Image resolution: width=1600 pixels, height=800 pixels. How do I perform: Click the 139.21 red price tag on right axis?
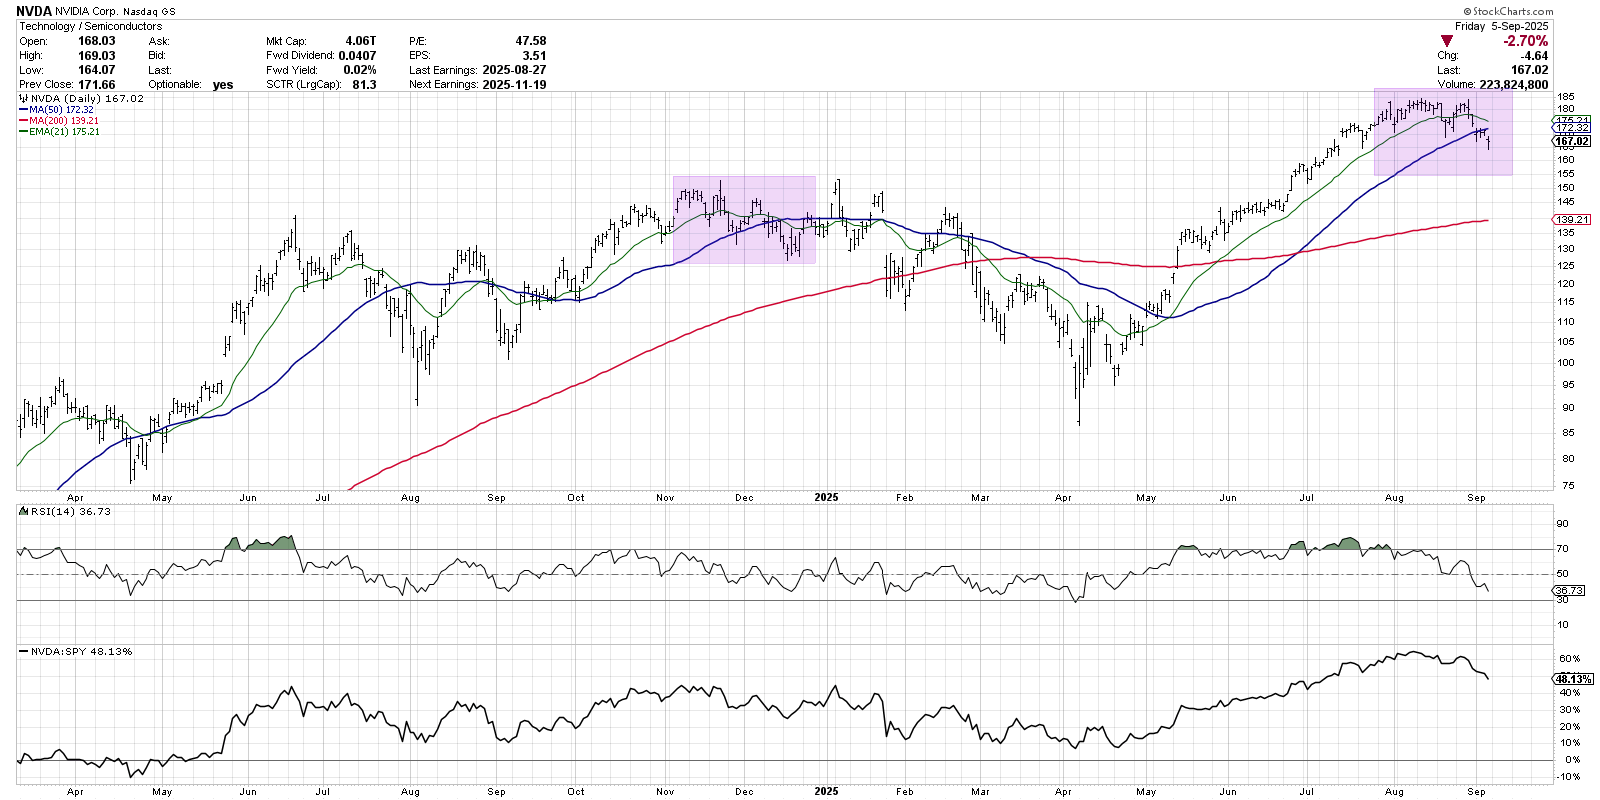coord(1572,219)
